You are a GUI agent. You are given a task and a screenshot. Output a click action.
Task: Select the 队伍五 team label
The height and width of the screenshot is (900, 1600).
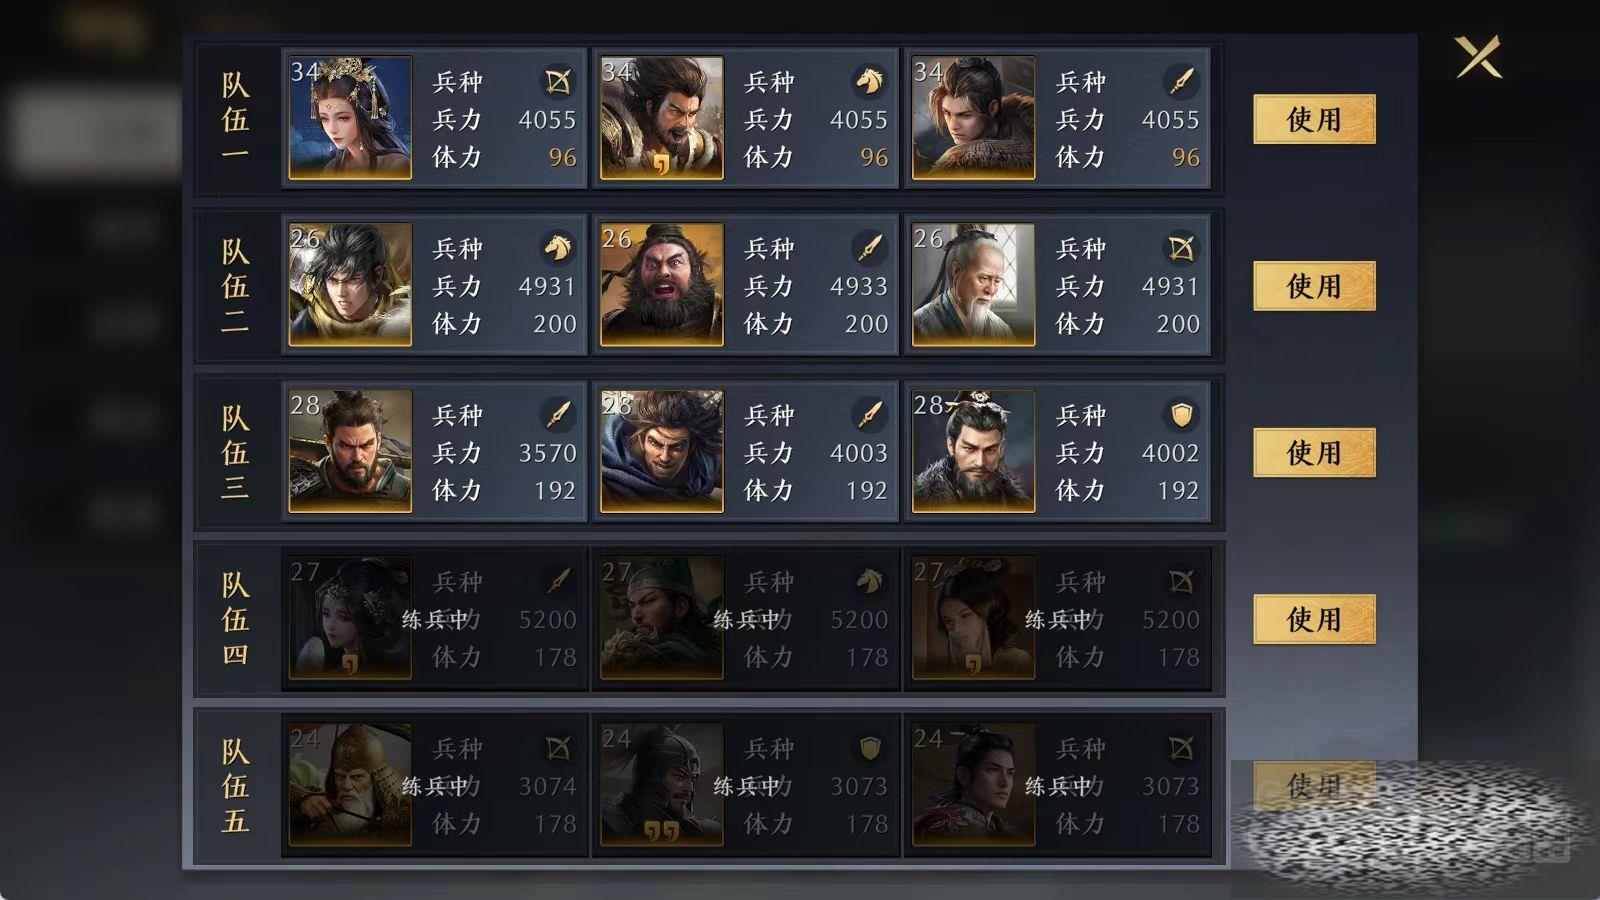[235, 786]
